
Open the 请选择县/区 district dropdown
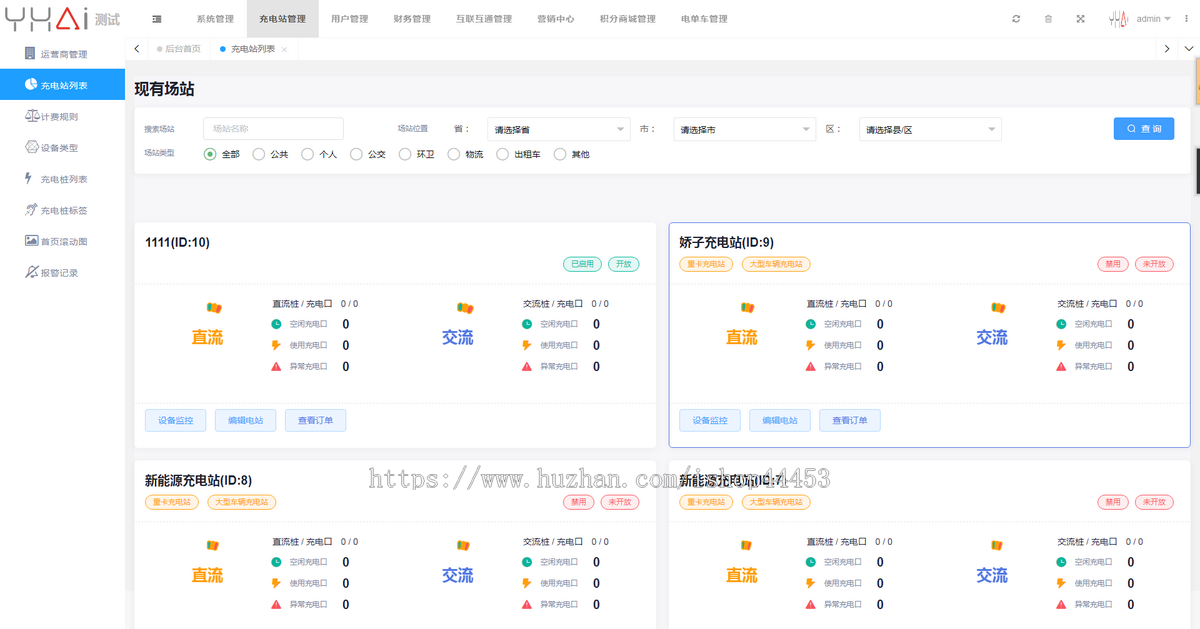pos(930,129)
